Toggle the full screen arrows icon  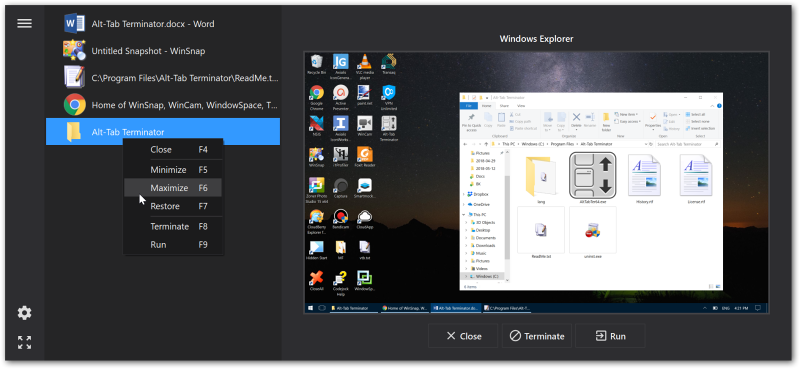(x=24, y=342)
